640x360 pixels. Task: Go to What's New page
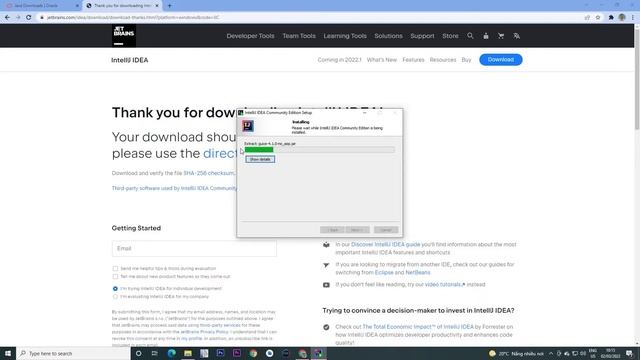[x=382, y=60]
